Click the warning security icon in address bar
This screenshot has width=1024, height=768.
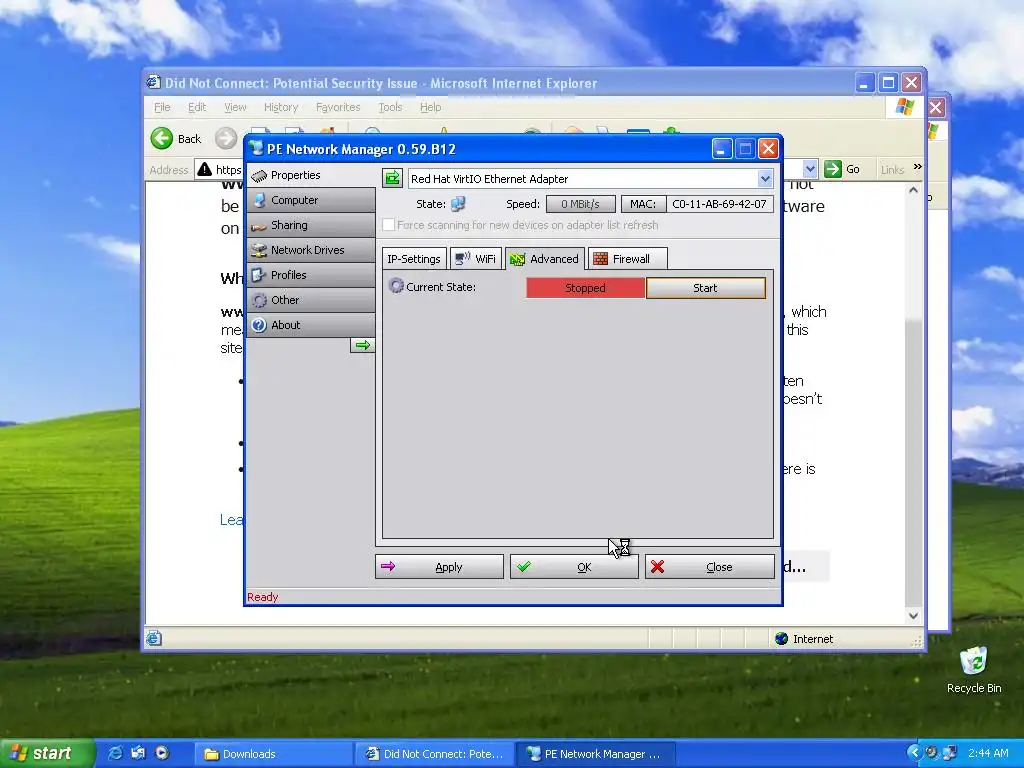[204, 169]
